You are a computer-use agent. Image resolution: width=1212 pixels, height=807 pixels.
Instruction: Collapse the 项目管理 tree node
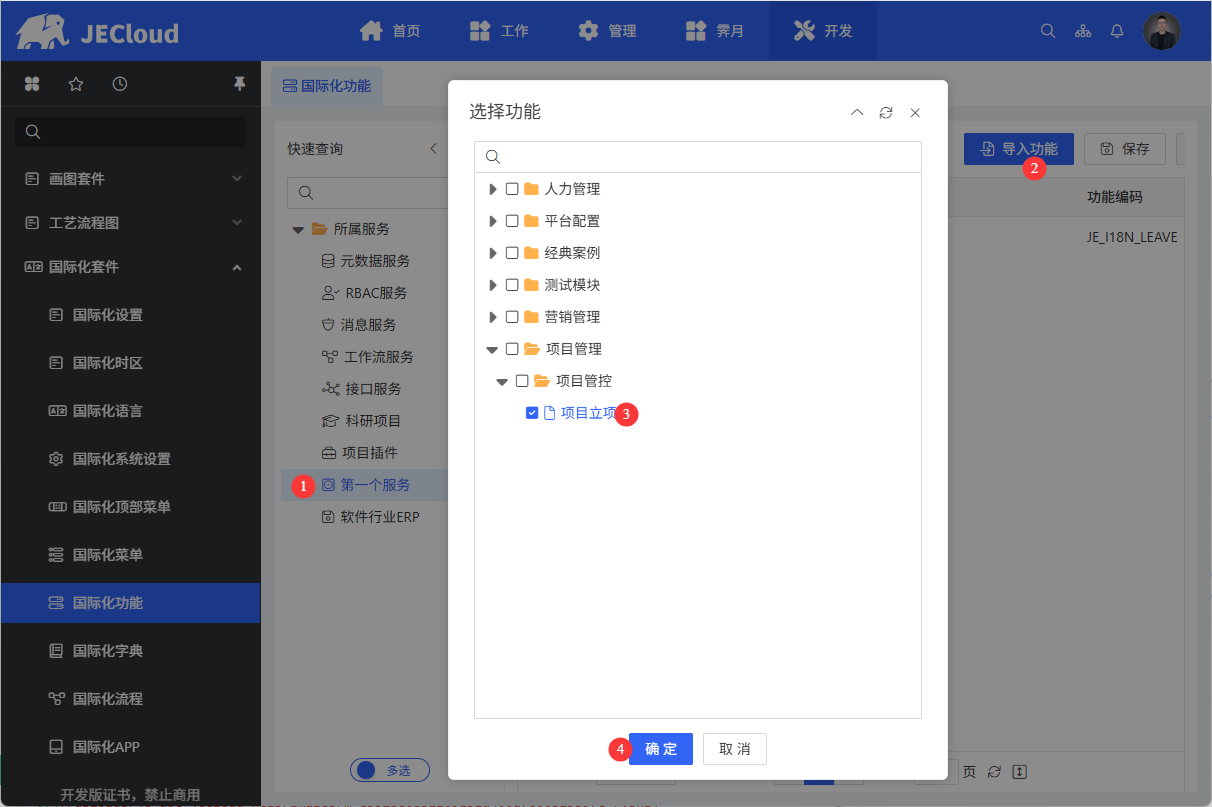tap(492, 349)
